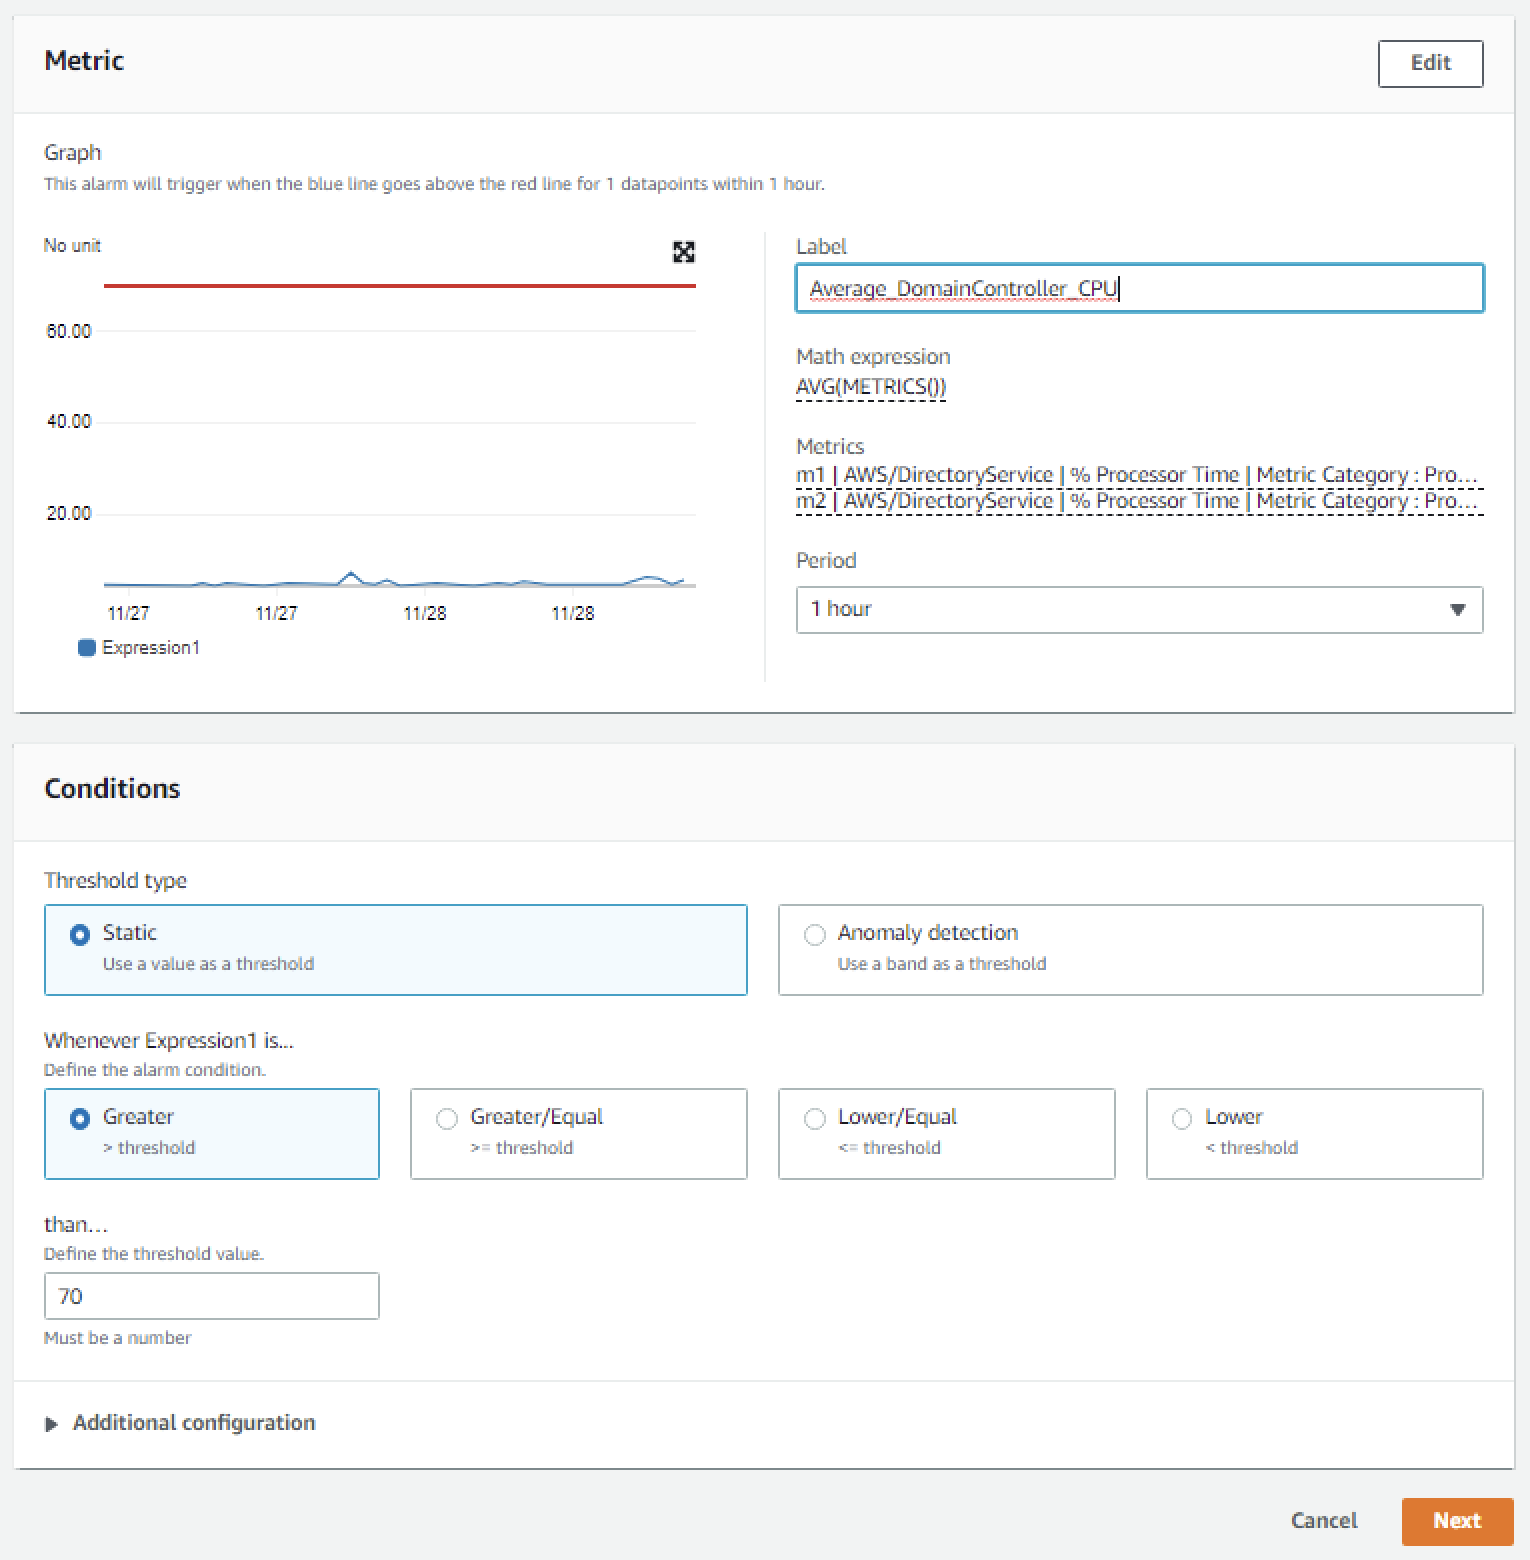The width and height of the screenshot is (1530, 1560).
Task: Select the Anomaly detection threshold type
Action: pyautogui.click(x=815, y=934)
